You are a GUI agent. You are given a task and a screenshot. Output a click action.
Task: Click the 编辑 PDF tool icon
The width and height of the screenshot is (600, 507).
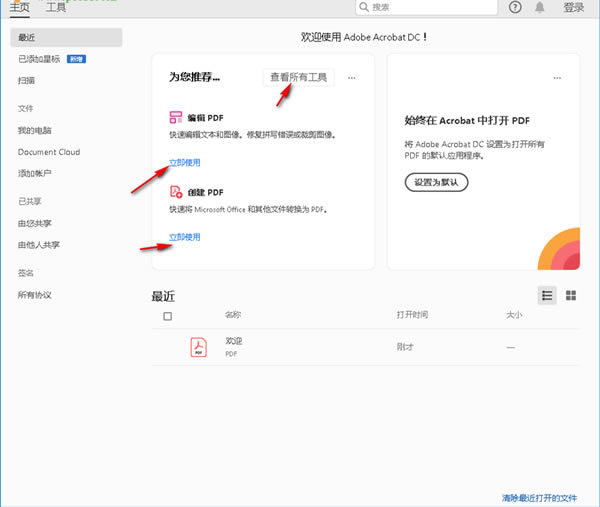(176, 117)
